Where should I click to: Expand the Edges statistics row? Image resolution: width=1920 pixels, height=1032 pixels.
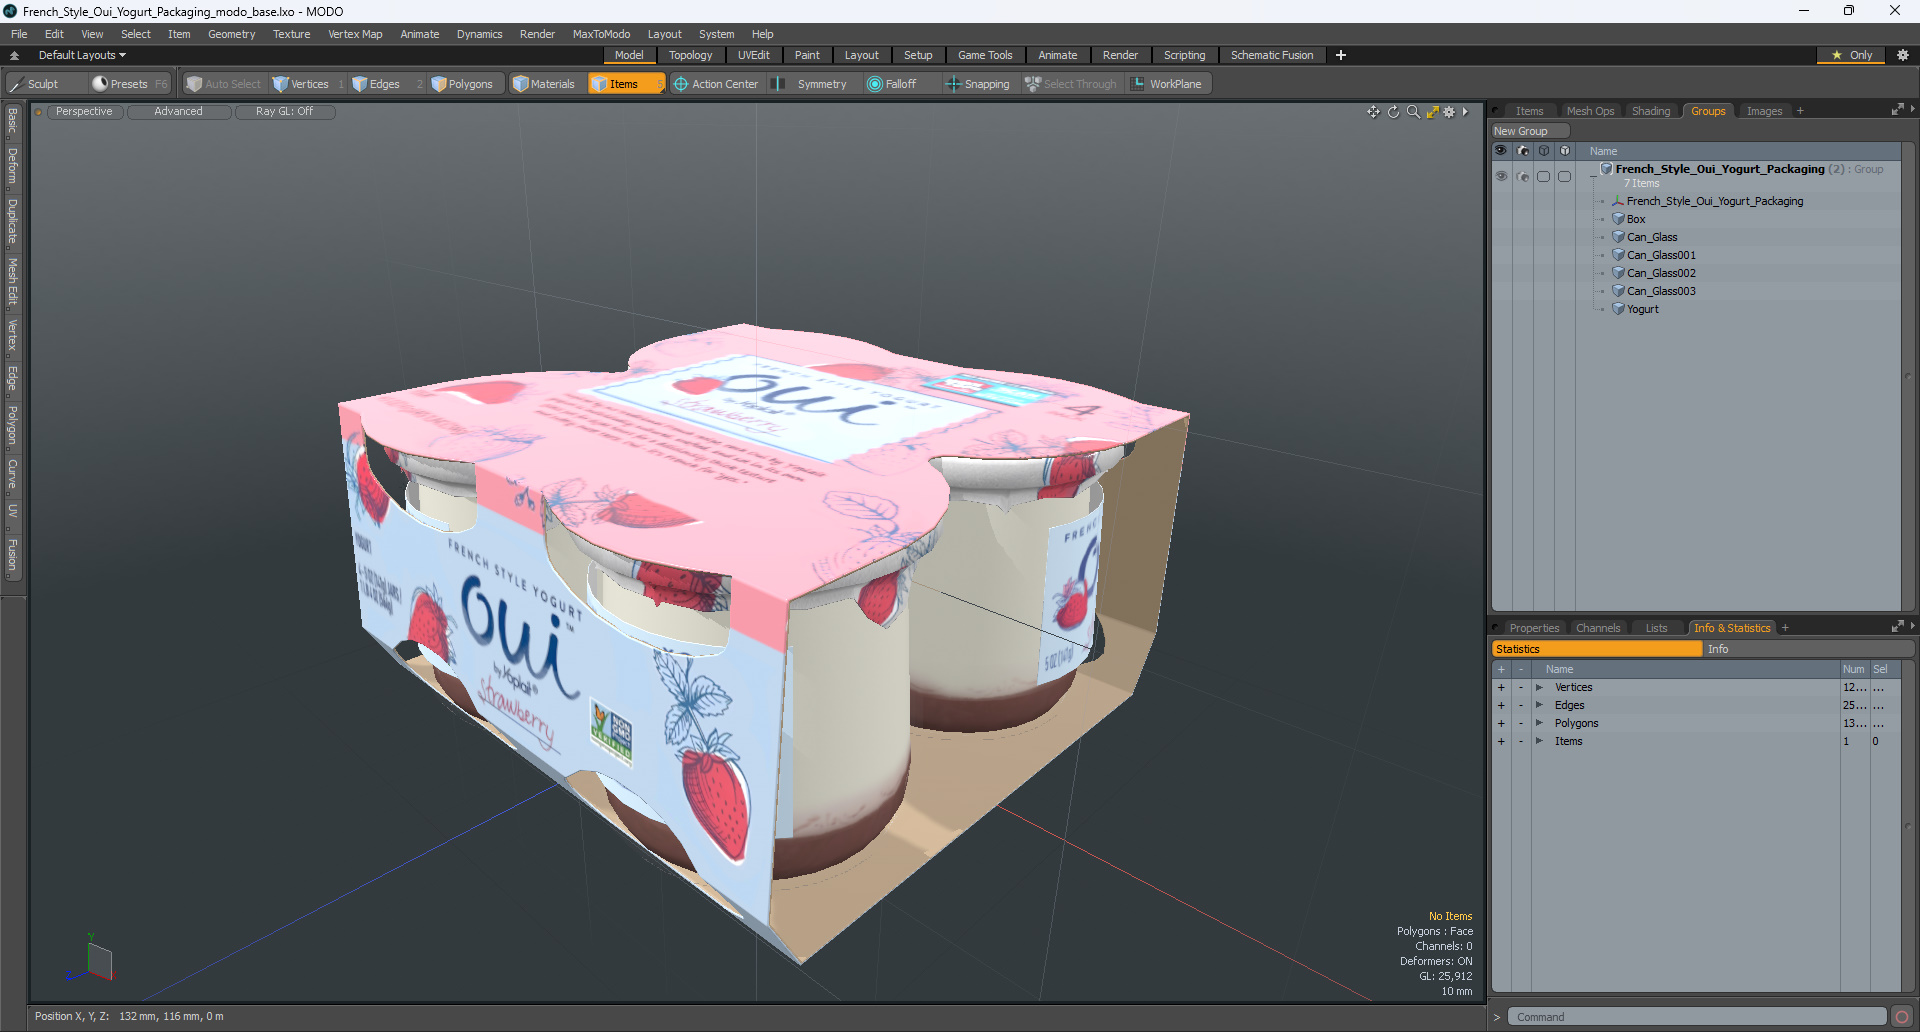(x=1539, y=705)
